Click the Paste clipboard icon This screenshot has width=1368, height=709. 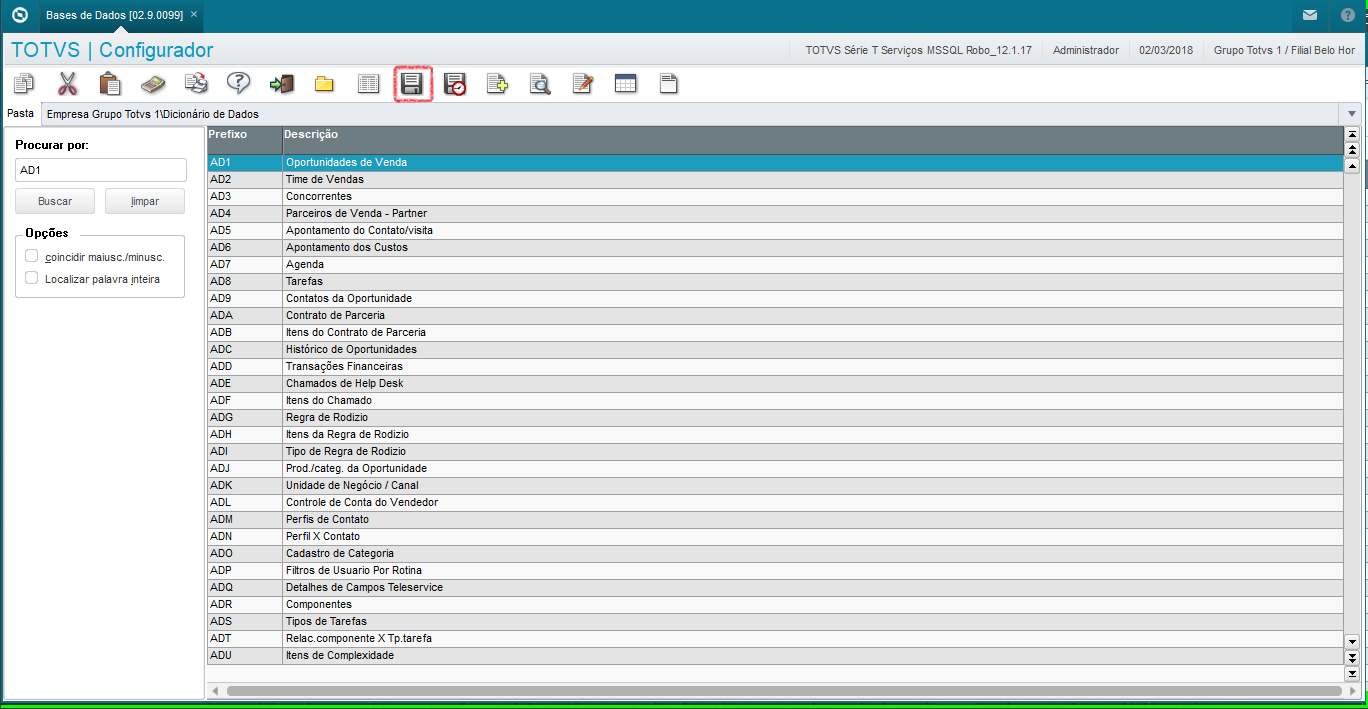point(110,84)
